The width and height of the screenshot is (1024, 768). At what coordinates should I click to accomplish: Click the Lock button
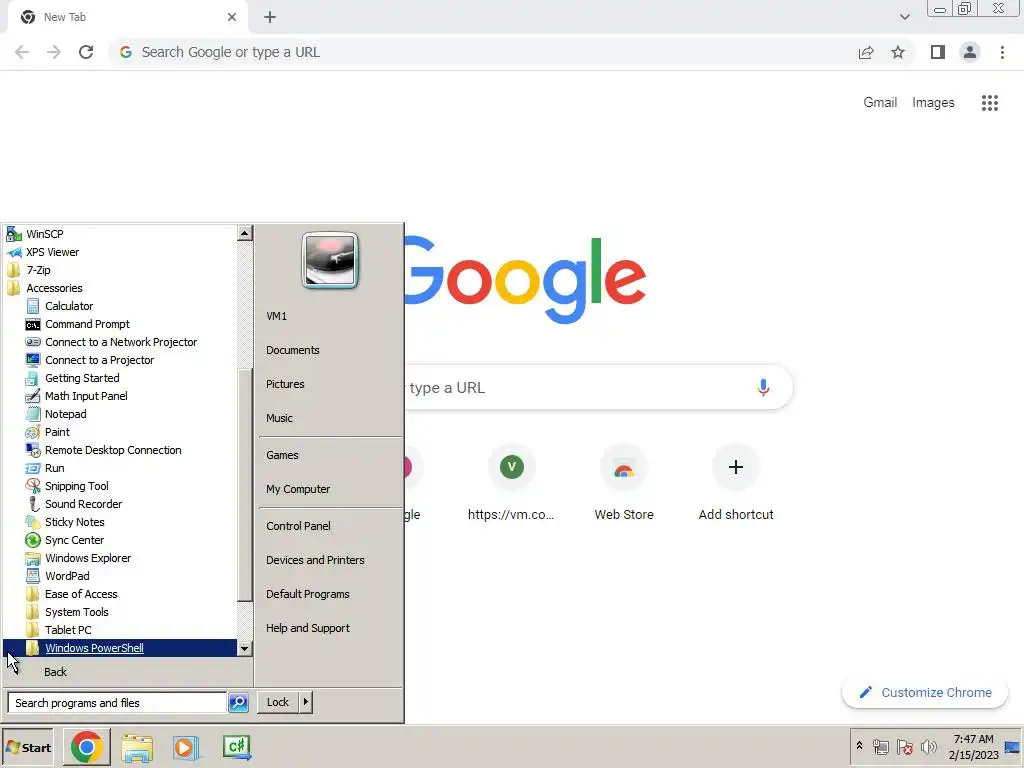278,702
